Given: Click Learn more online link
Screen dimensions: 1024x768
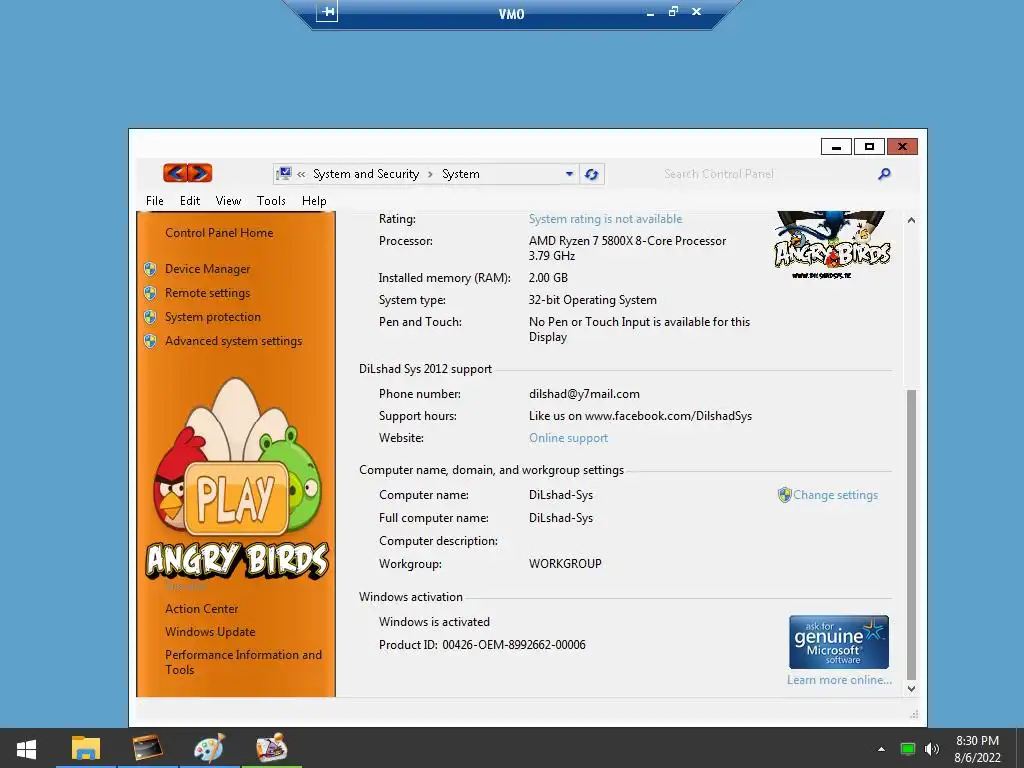Looking at the screenshot, I should click(839, 680).
